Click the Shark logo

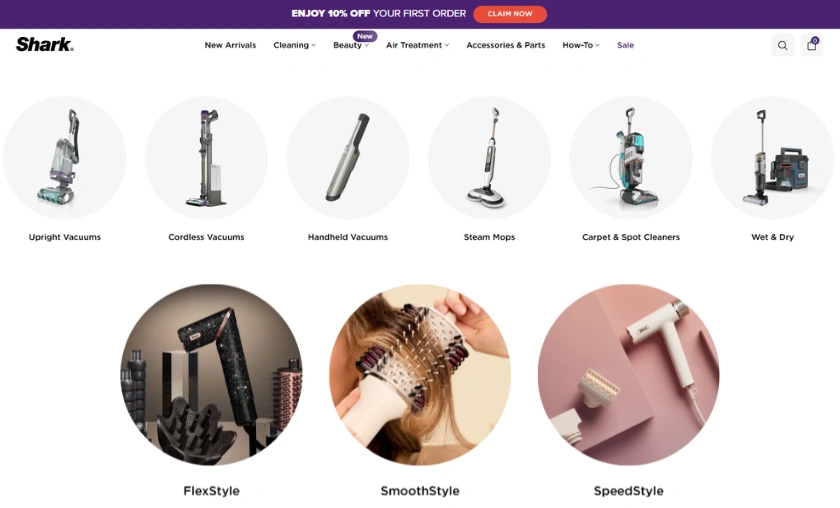(45, 44)
